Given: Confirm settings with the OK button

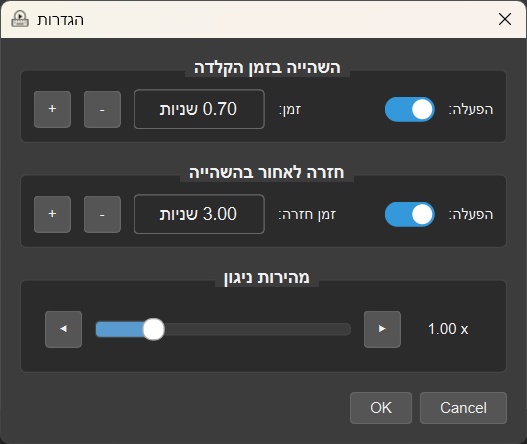Looking at the screenshot, I should 381,408.
